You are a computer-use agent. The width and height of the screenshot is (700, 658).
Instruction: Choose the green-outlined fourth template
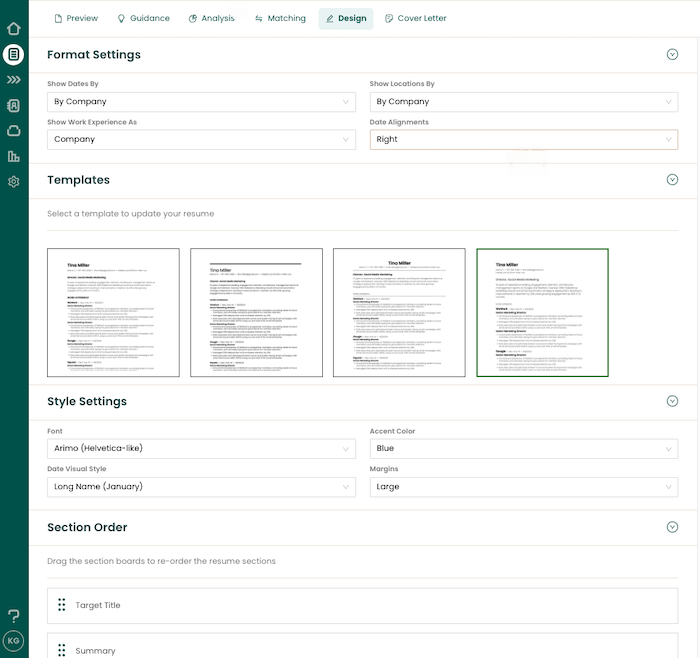click(x=542, y=312)
